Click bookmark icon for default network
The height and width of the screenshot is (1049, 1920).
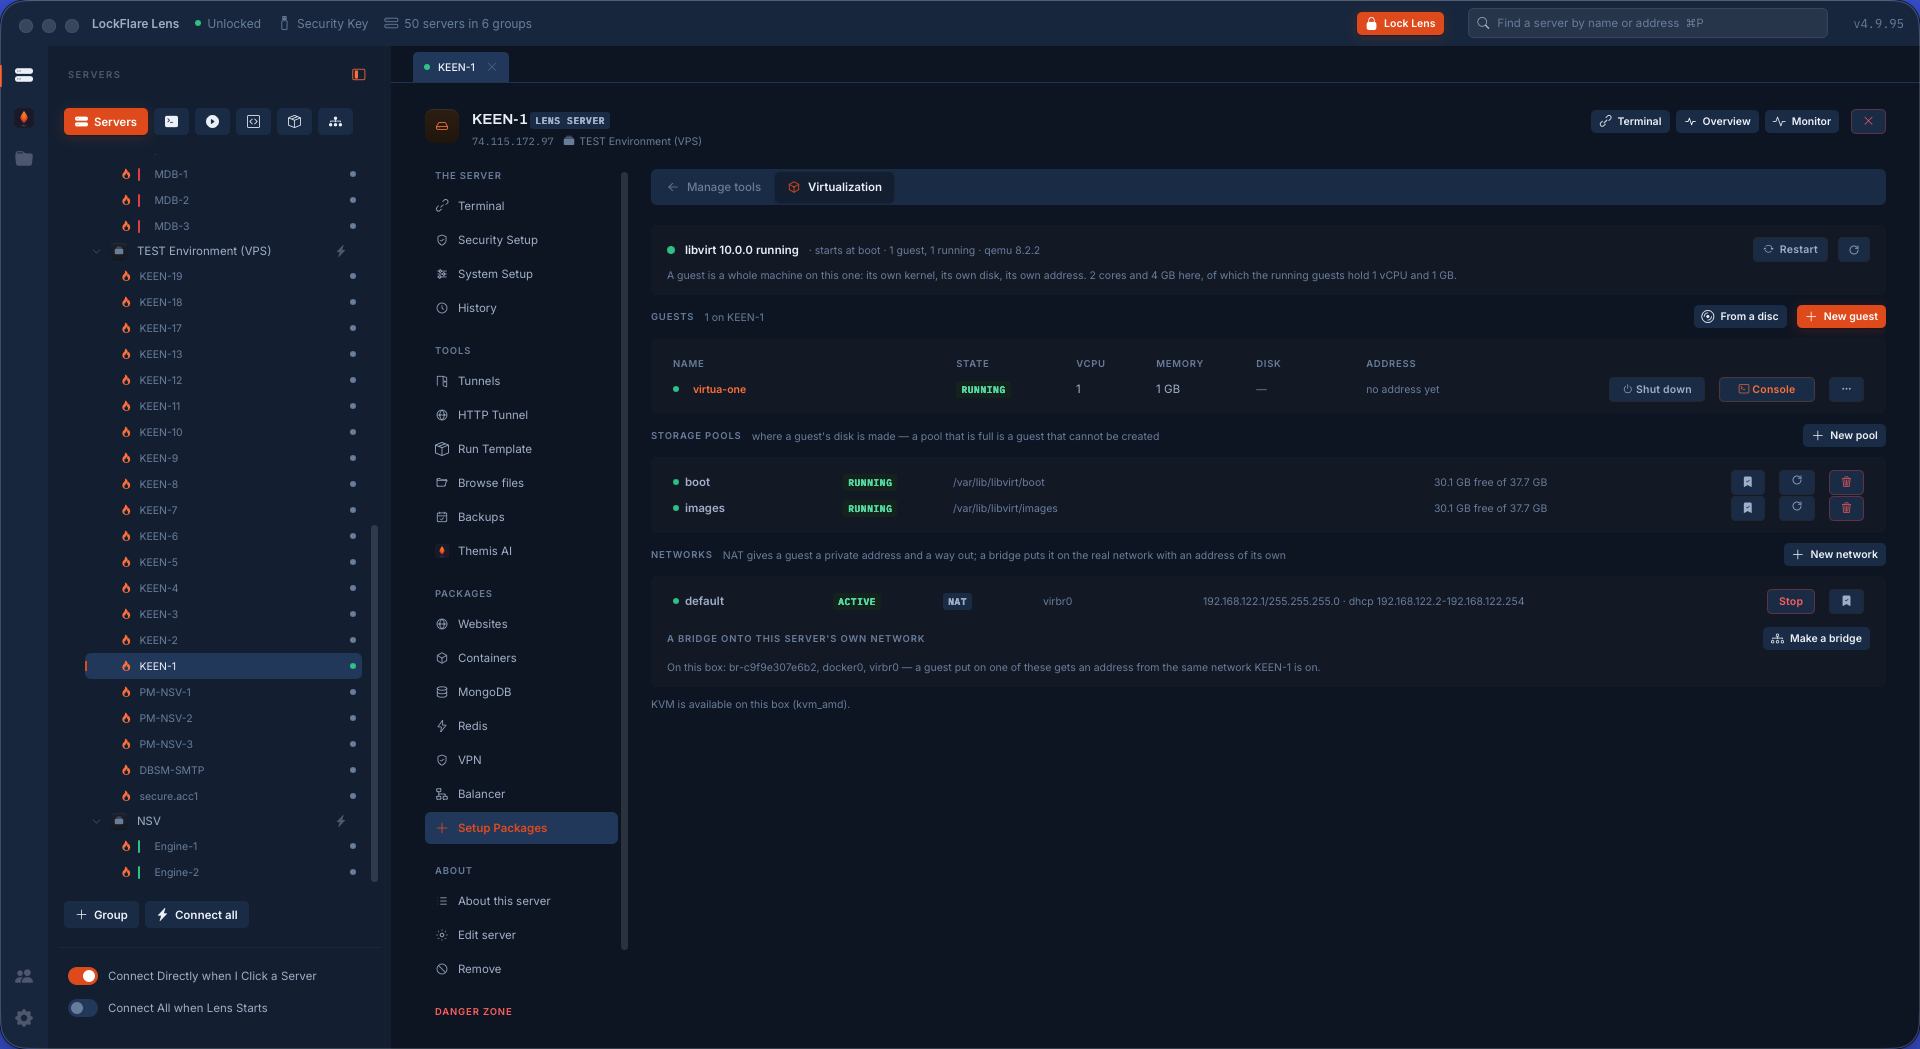coord(1846,601)
